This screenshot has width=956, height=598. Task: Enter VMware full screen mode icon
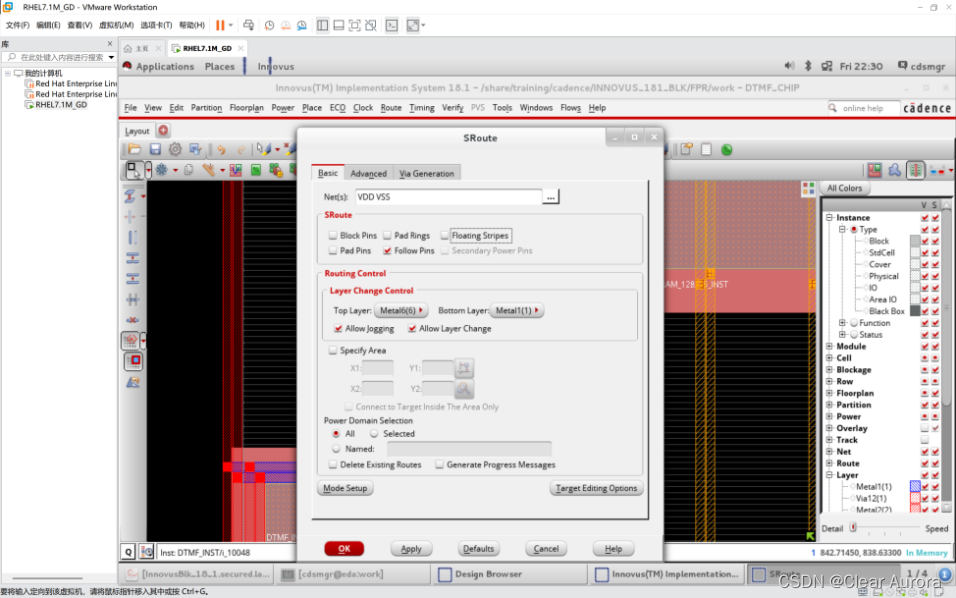(x=354, y=25)
